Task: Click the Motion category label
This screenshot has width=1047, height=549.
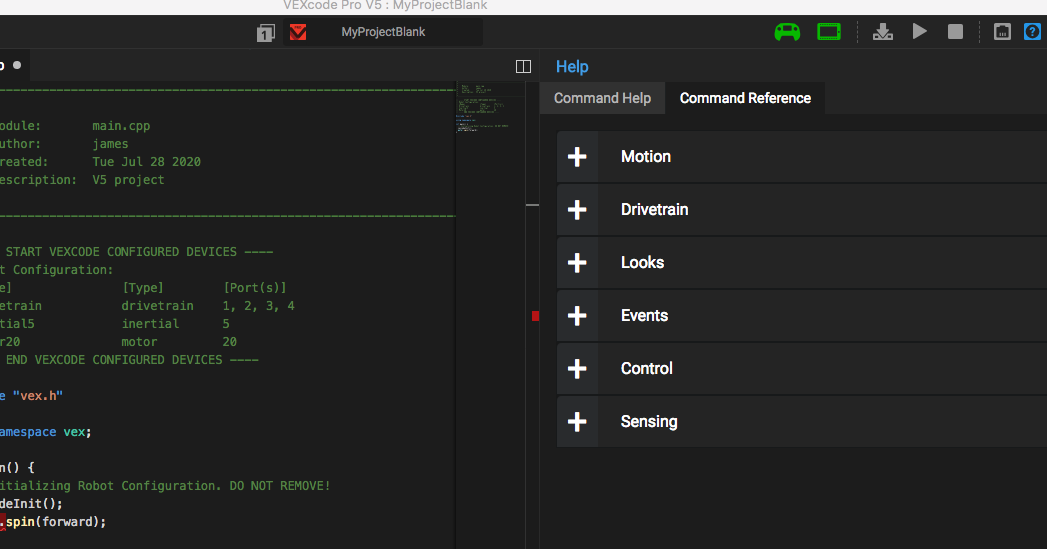Action: [x=646, y=157]
